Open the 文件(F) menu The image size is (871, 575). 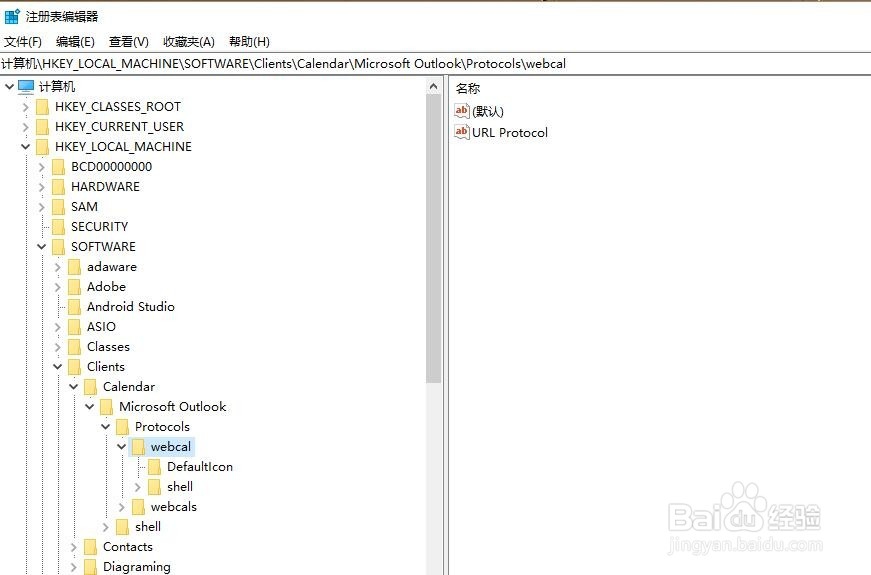click(23, 42)
